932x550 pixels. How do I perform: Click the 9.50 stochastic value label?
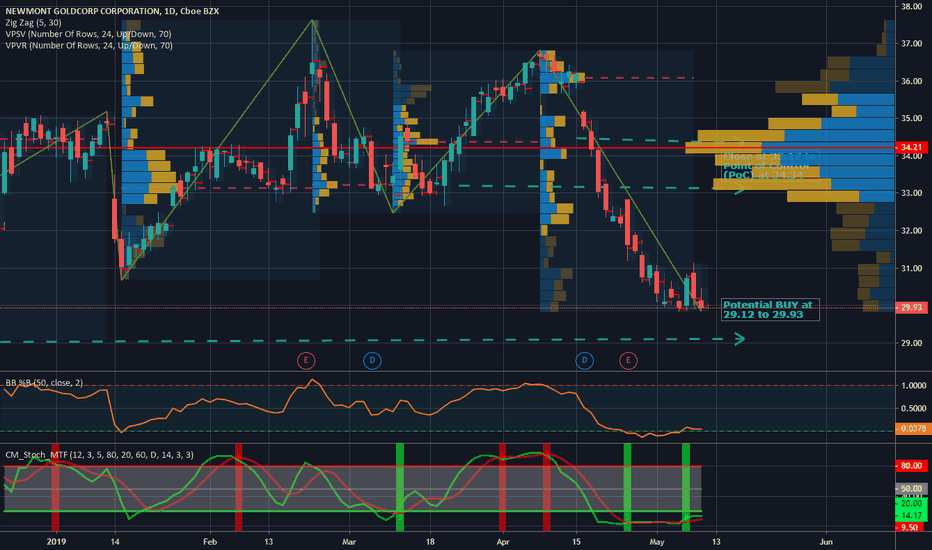click(911, 527)
